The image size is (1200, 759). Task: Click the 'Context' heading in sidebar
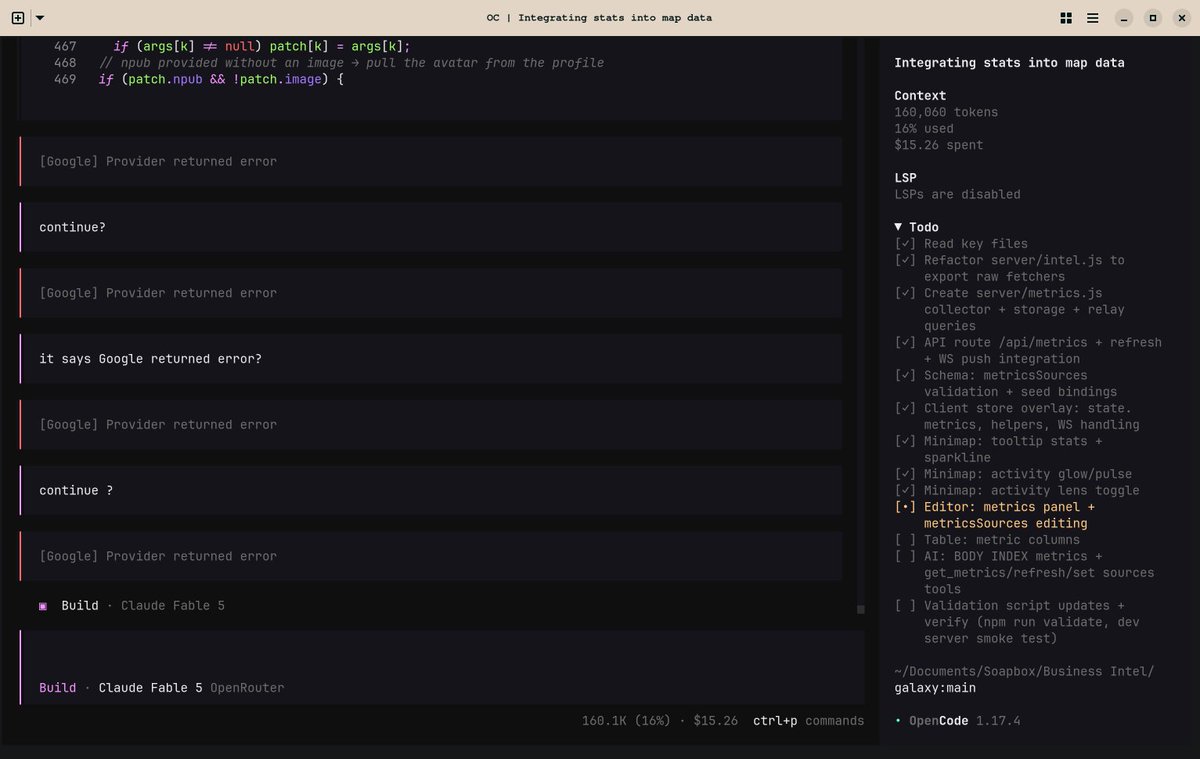920,96
